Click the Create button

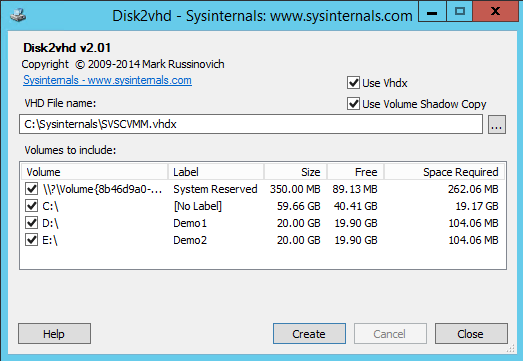309,333
